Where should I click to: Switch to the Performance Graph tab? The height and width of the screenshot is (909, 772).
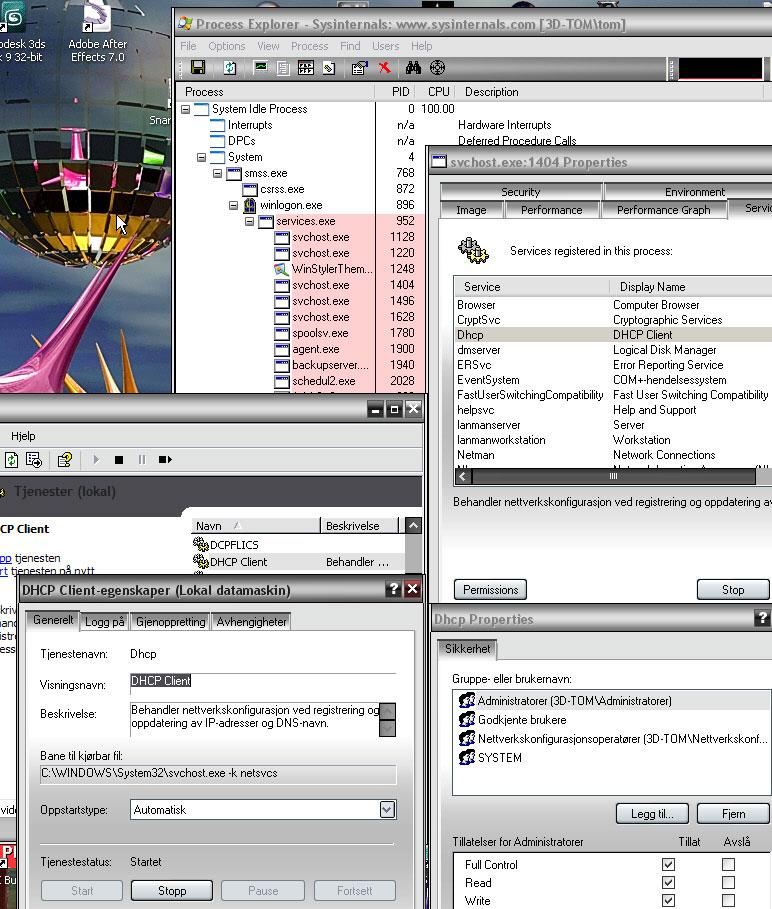(664, 210)
